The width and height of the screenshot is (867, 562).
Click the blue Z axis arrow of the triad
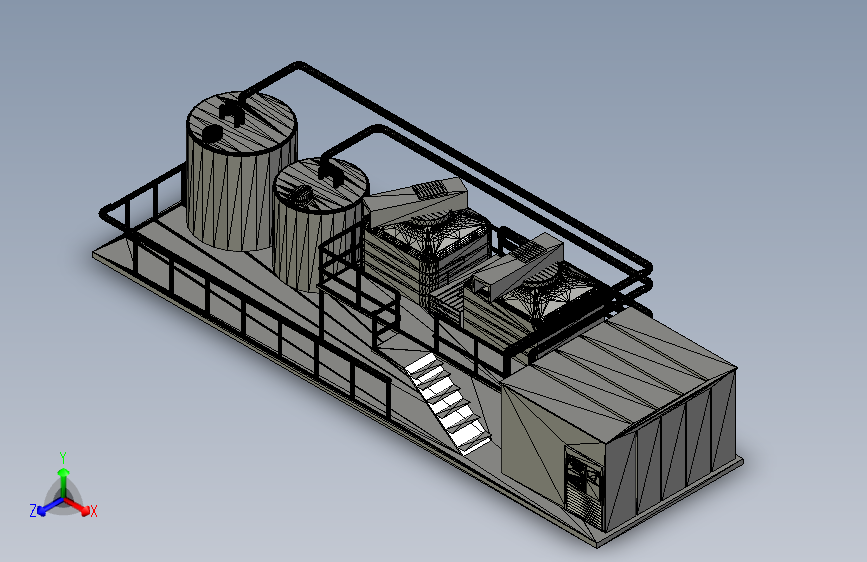coord(50,506)
